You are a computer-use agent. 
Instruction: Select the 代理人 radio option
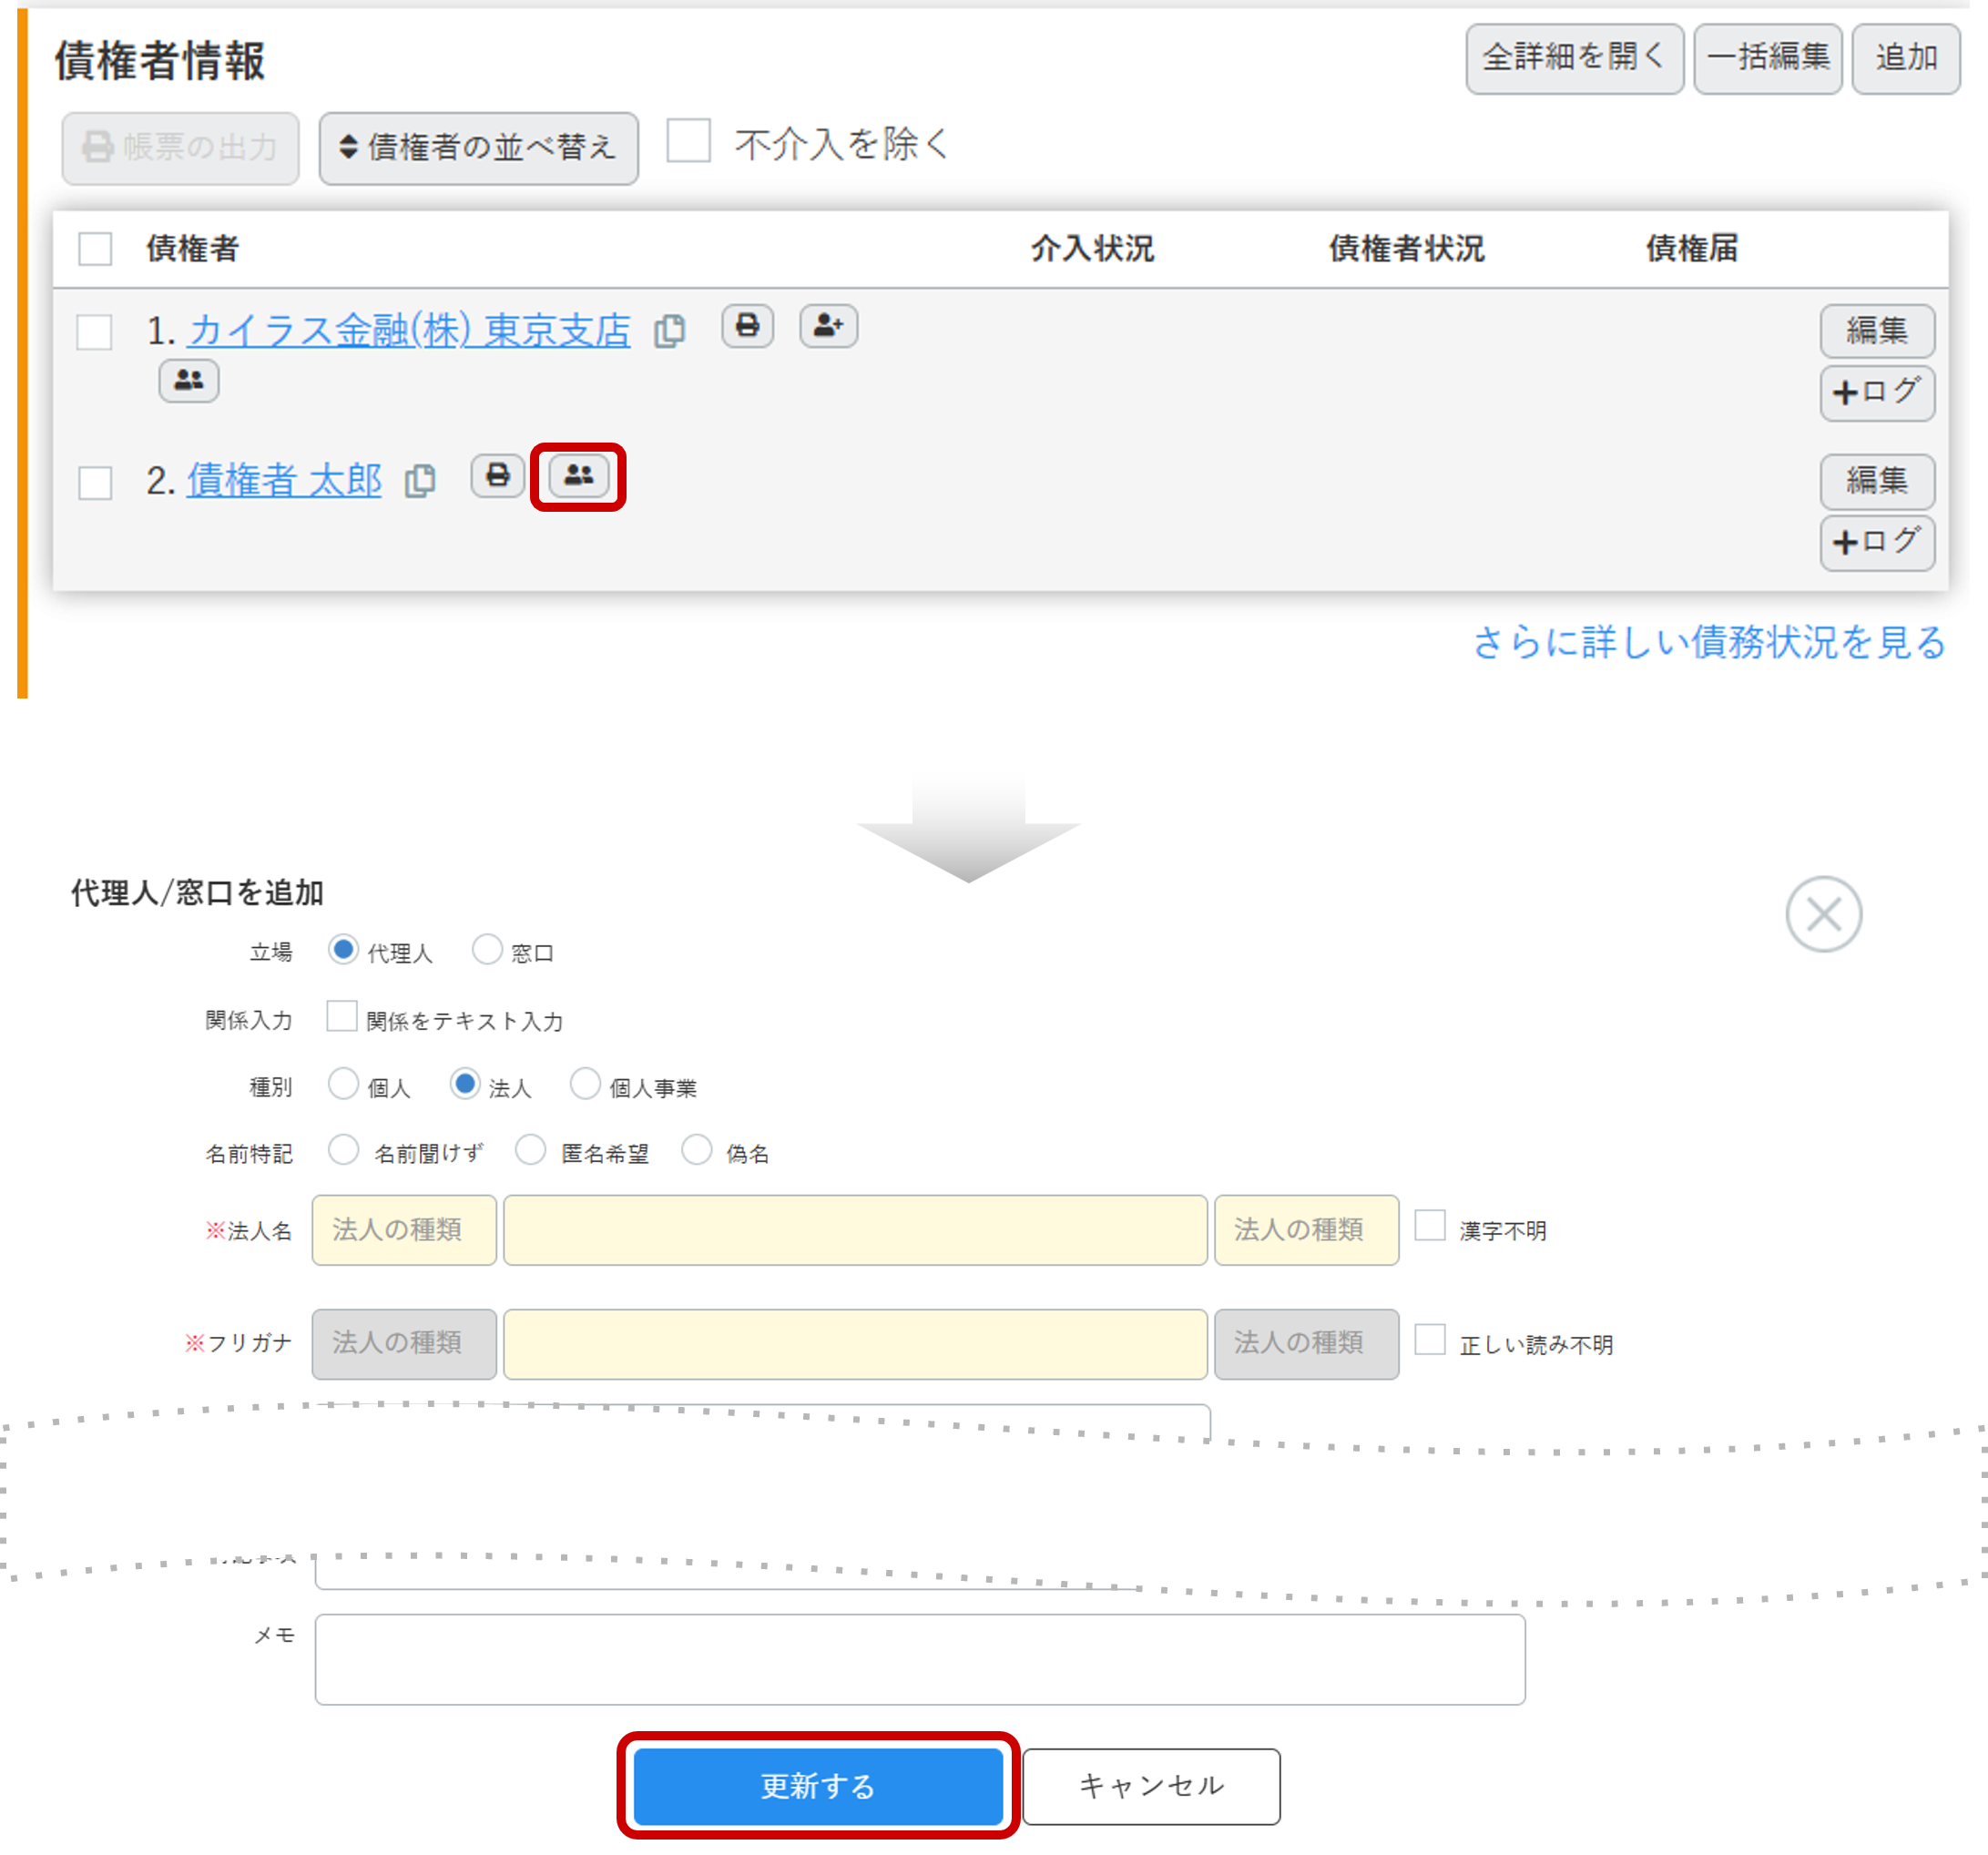pyautogui.click(x=343, y=949)
